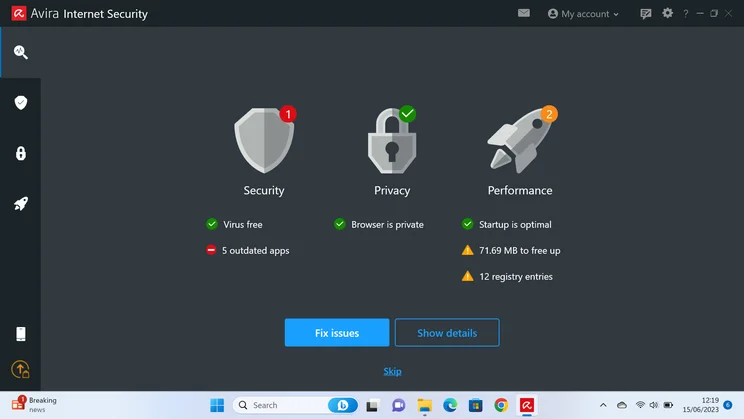Click the red icon beside 5 outdated apps
Viewport: 744px width, 419px height.
[211, 250]
